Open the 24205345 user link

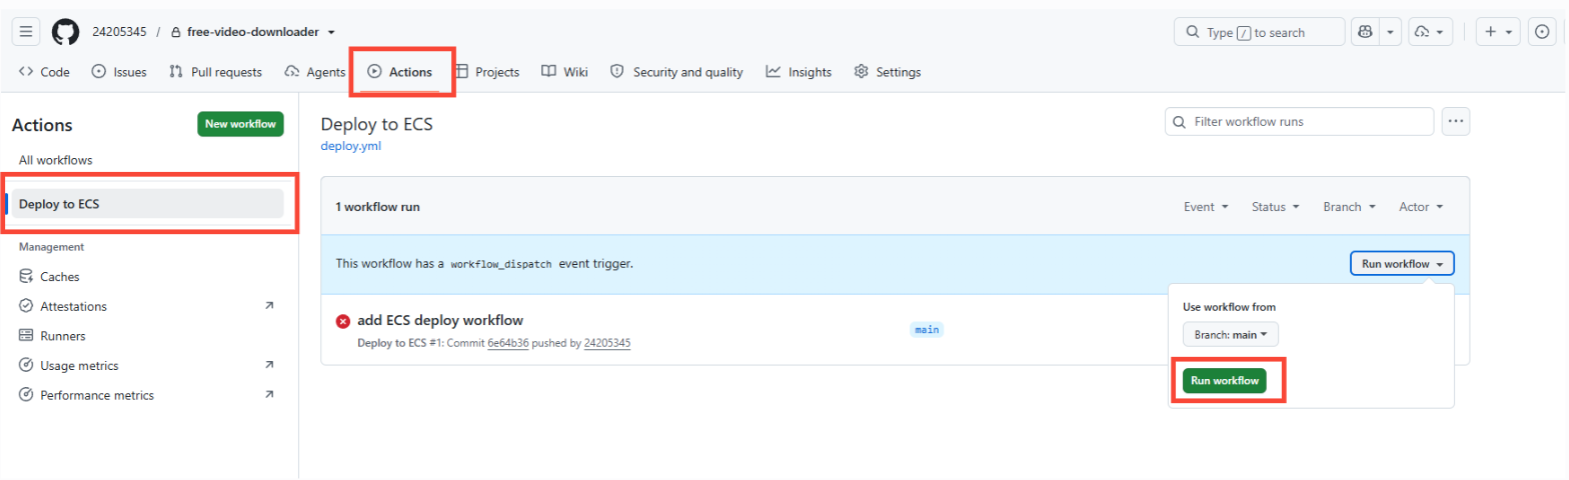pyautogui.click(x=119, y=32)
